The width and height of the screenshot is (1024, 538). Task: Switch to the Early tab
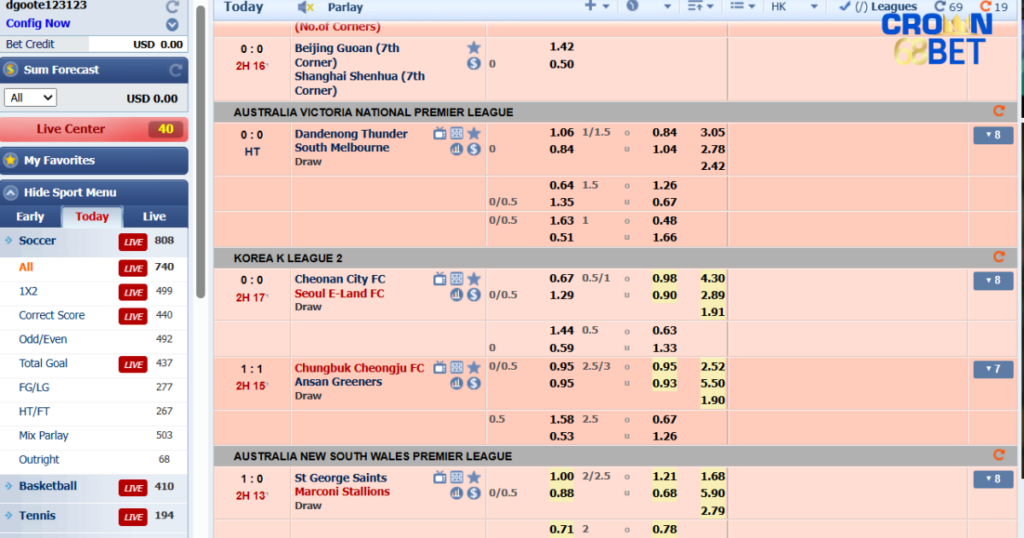tap(30, 217)
